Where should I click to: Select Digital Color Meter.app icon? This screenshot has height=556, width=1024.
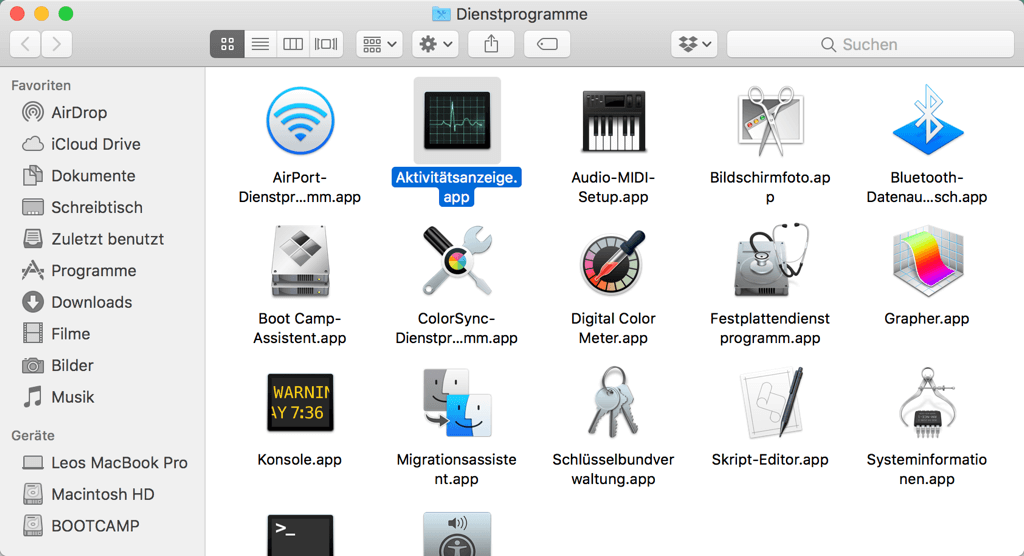(613, 262)
